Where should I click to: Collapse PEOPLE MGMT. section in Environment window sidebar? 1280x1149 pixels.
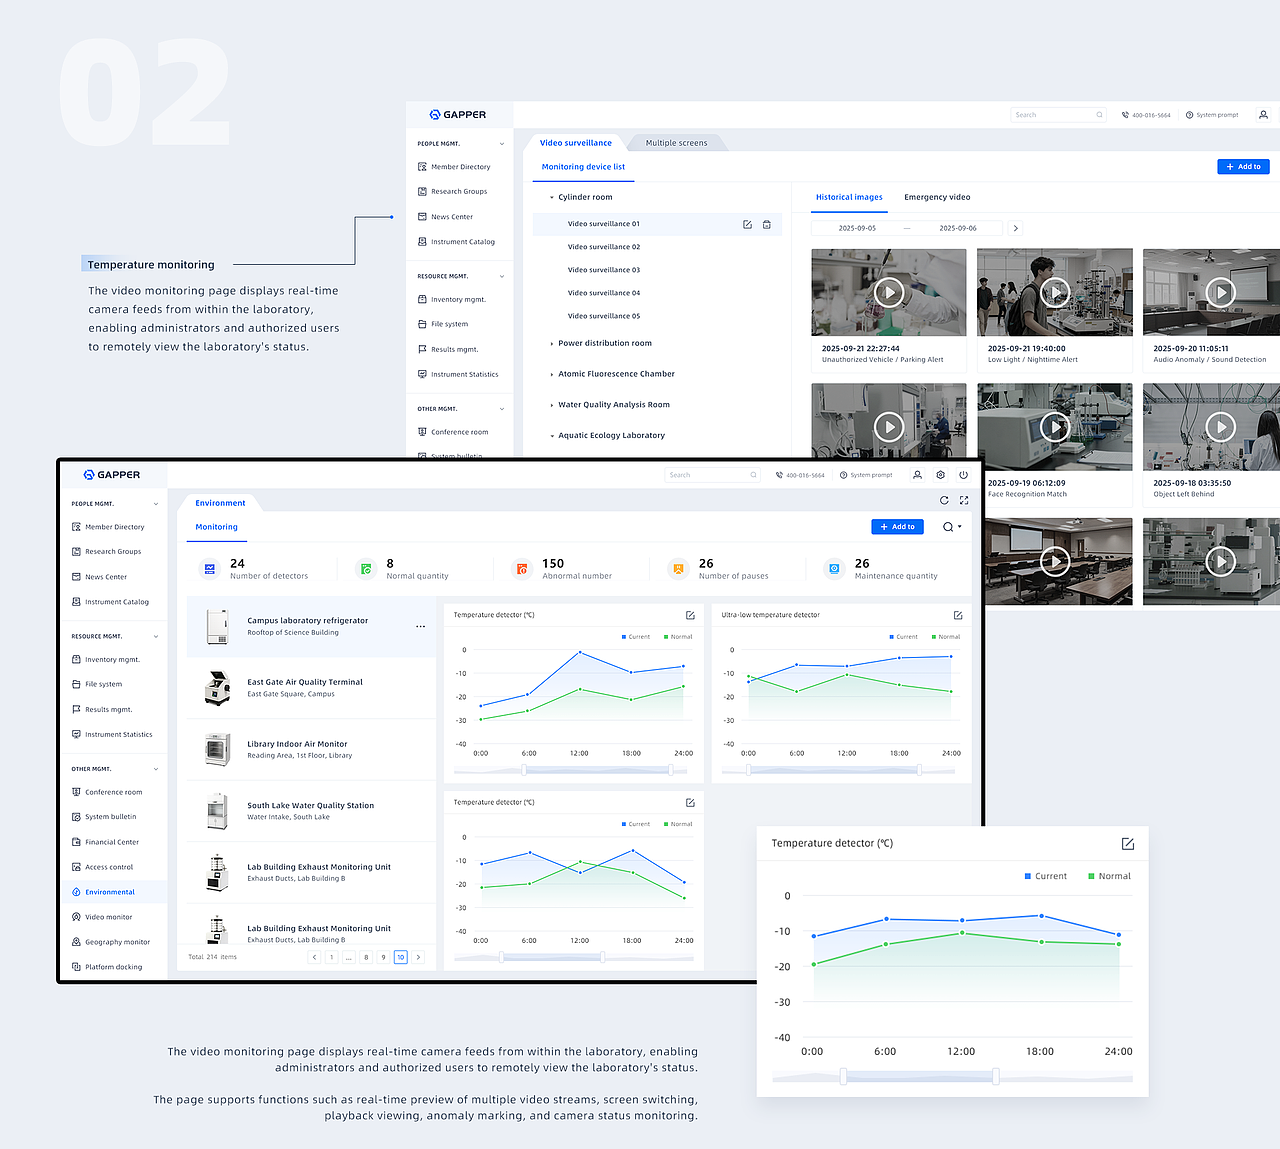pos(156,504)
